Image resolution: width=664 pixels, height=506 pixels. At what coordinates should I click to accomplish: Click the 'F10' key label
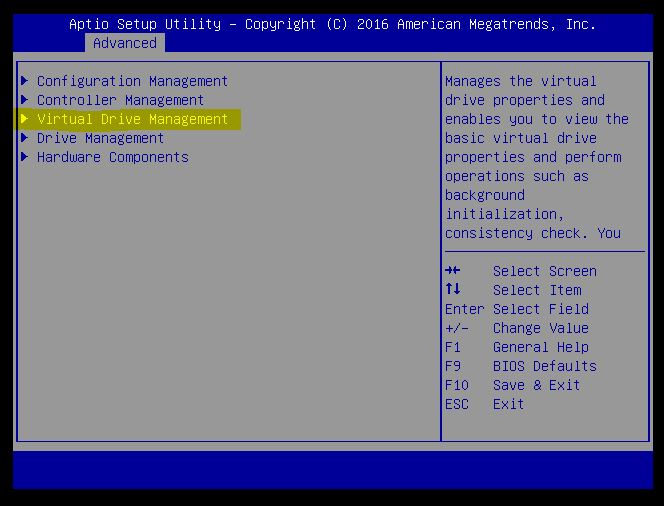(x=457, y=385)
